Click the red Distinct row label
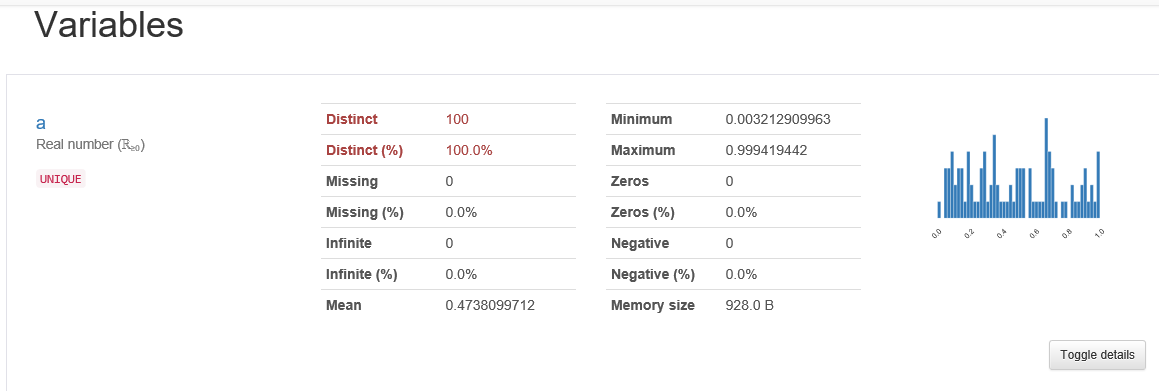 point(352,119)
